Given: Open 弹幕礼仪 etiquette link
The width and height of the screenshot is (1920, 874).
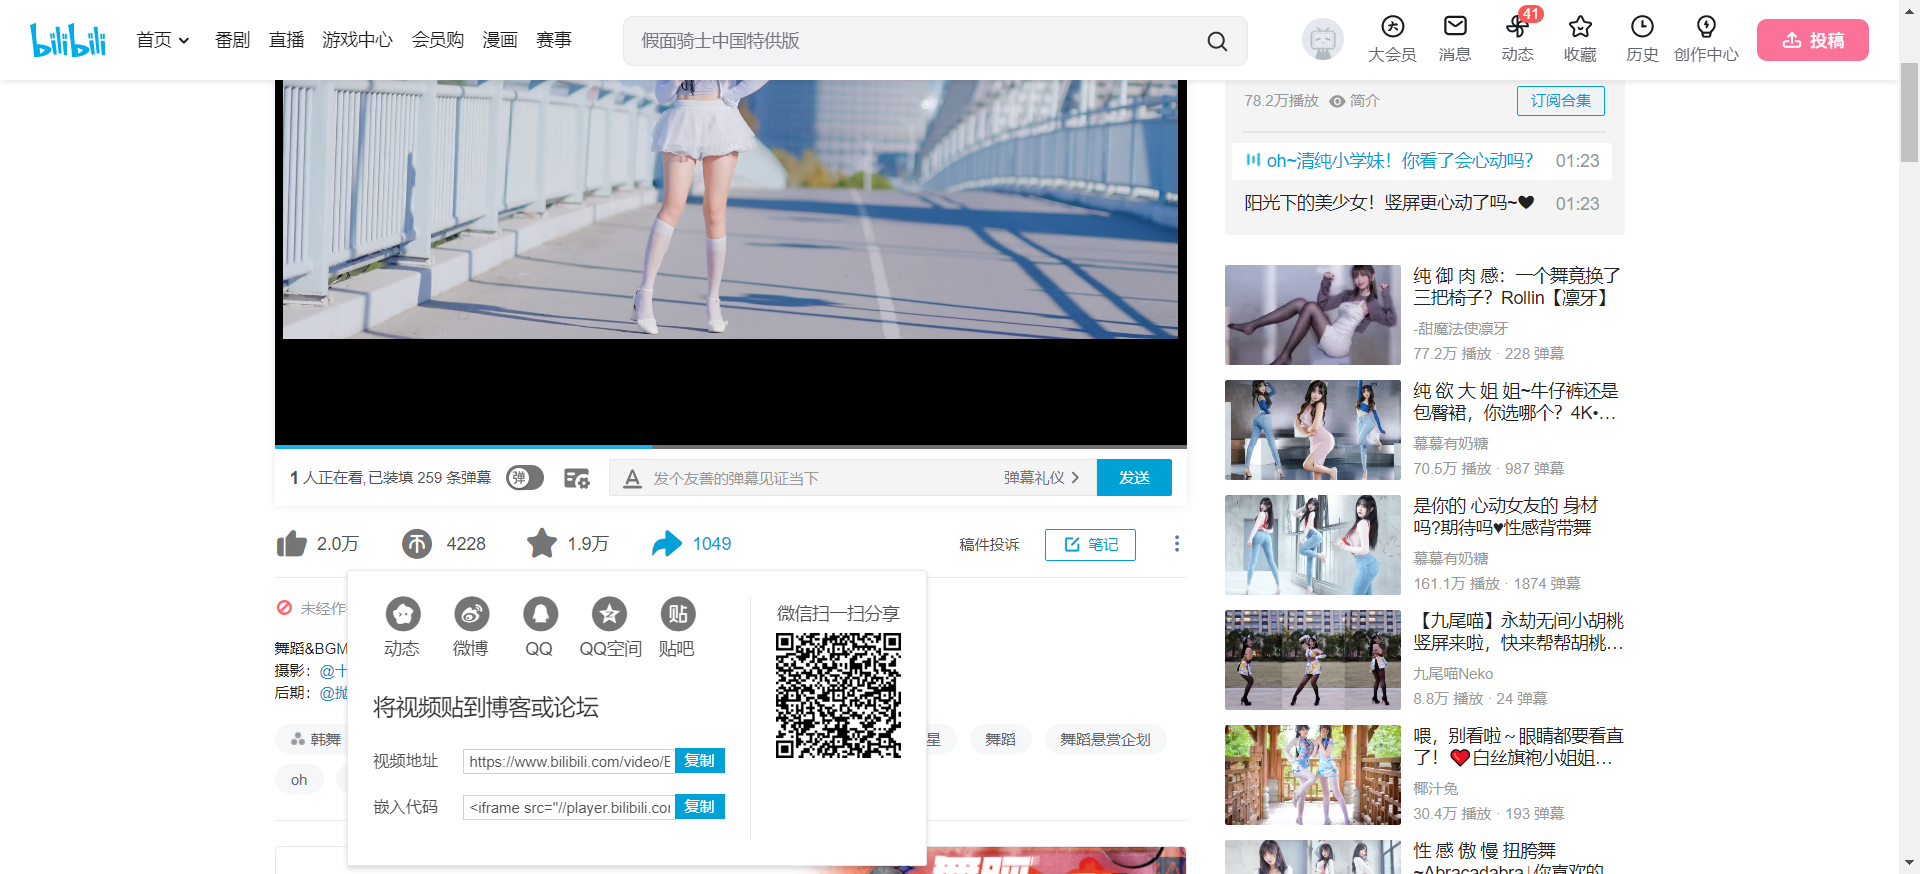Looking at the screenshot, I should [x=1041, y=478].
